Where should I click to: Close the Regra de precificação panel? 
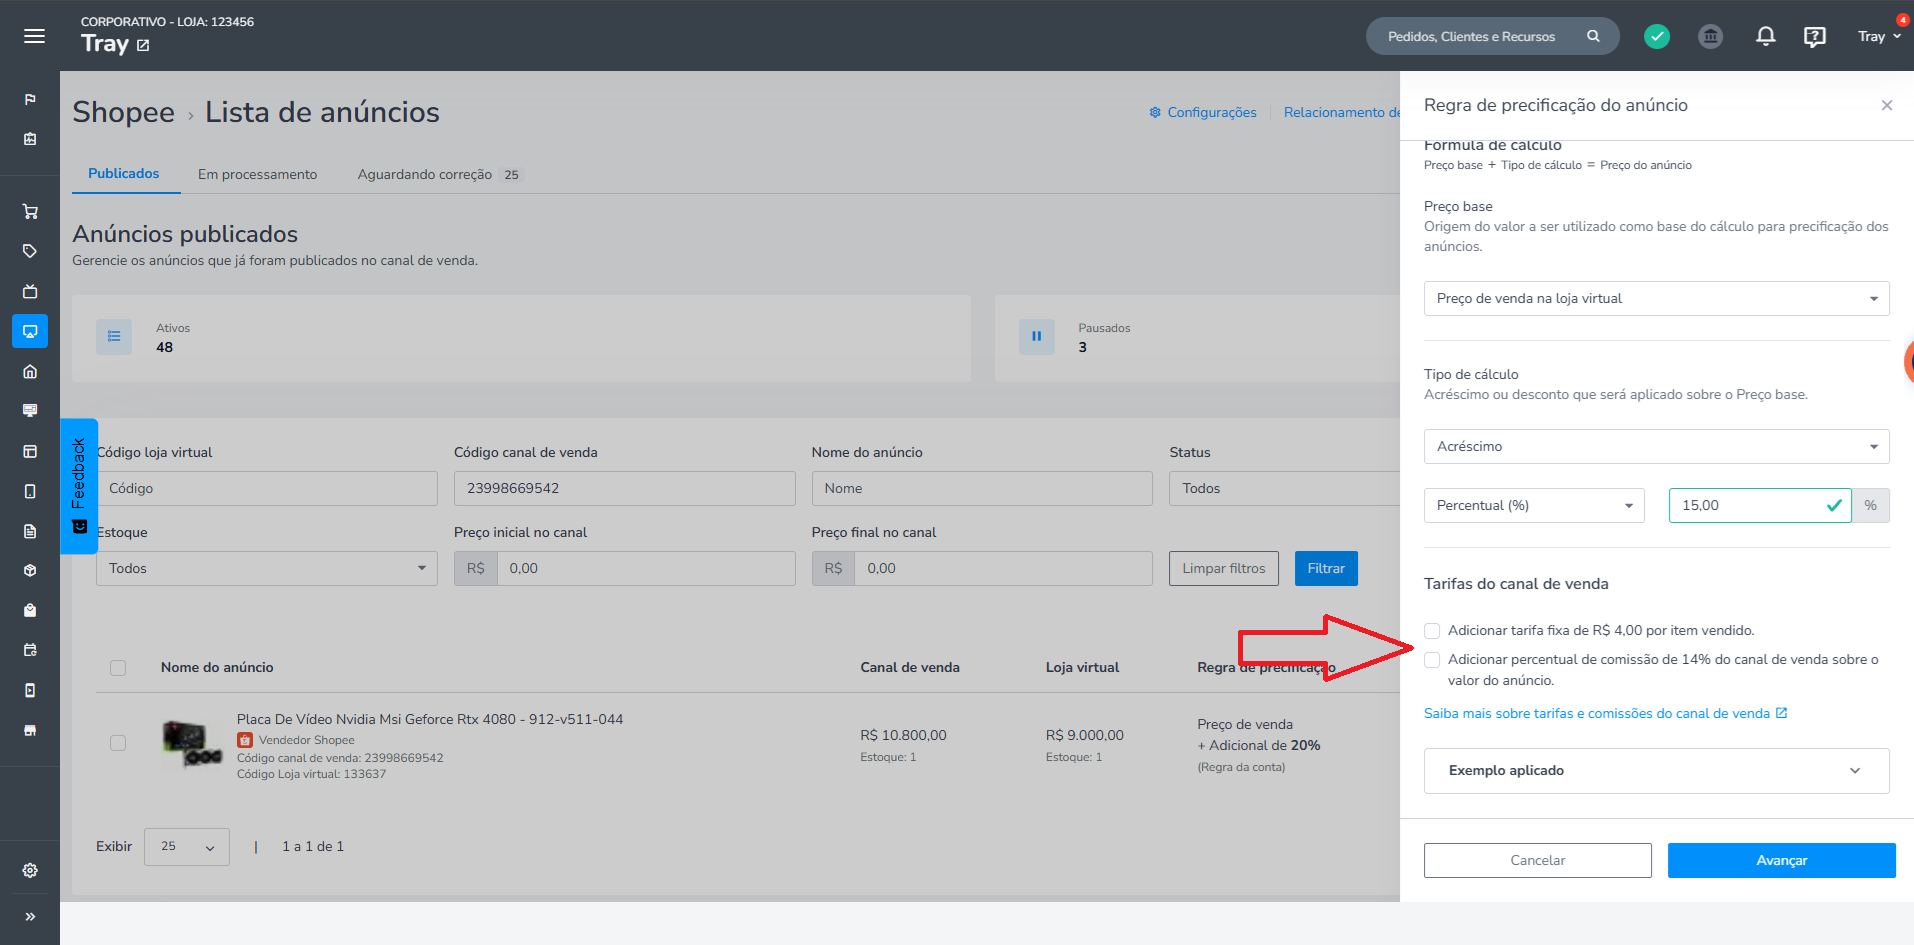1886,105
